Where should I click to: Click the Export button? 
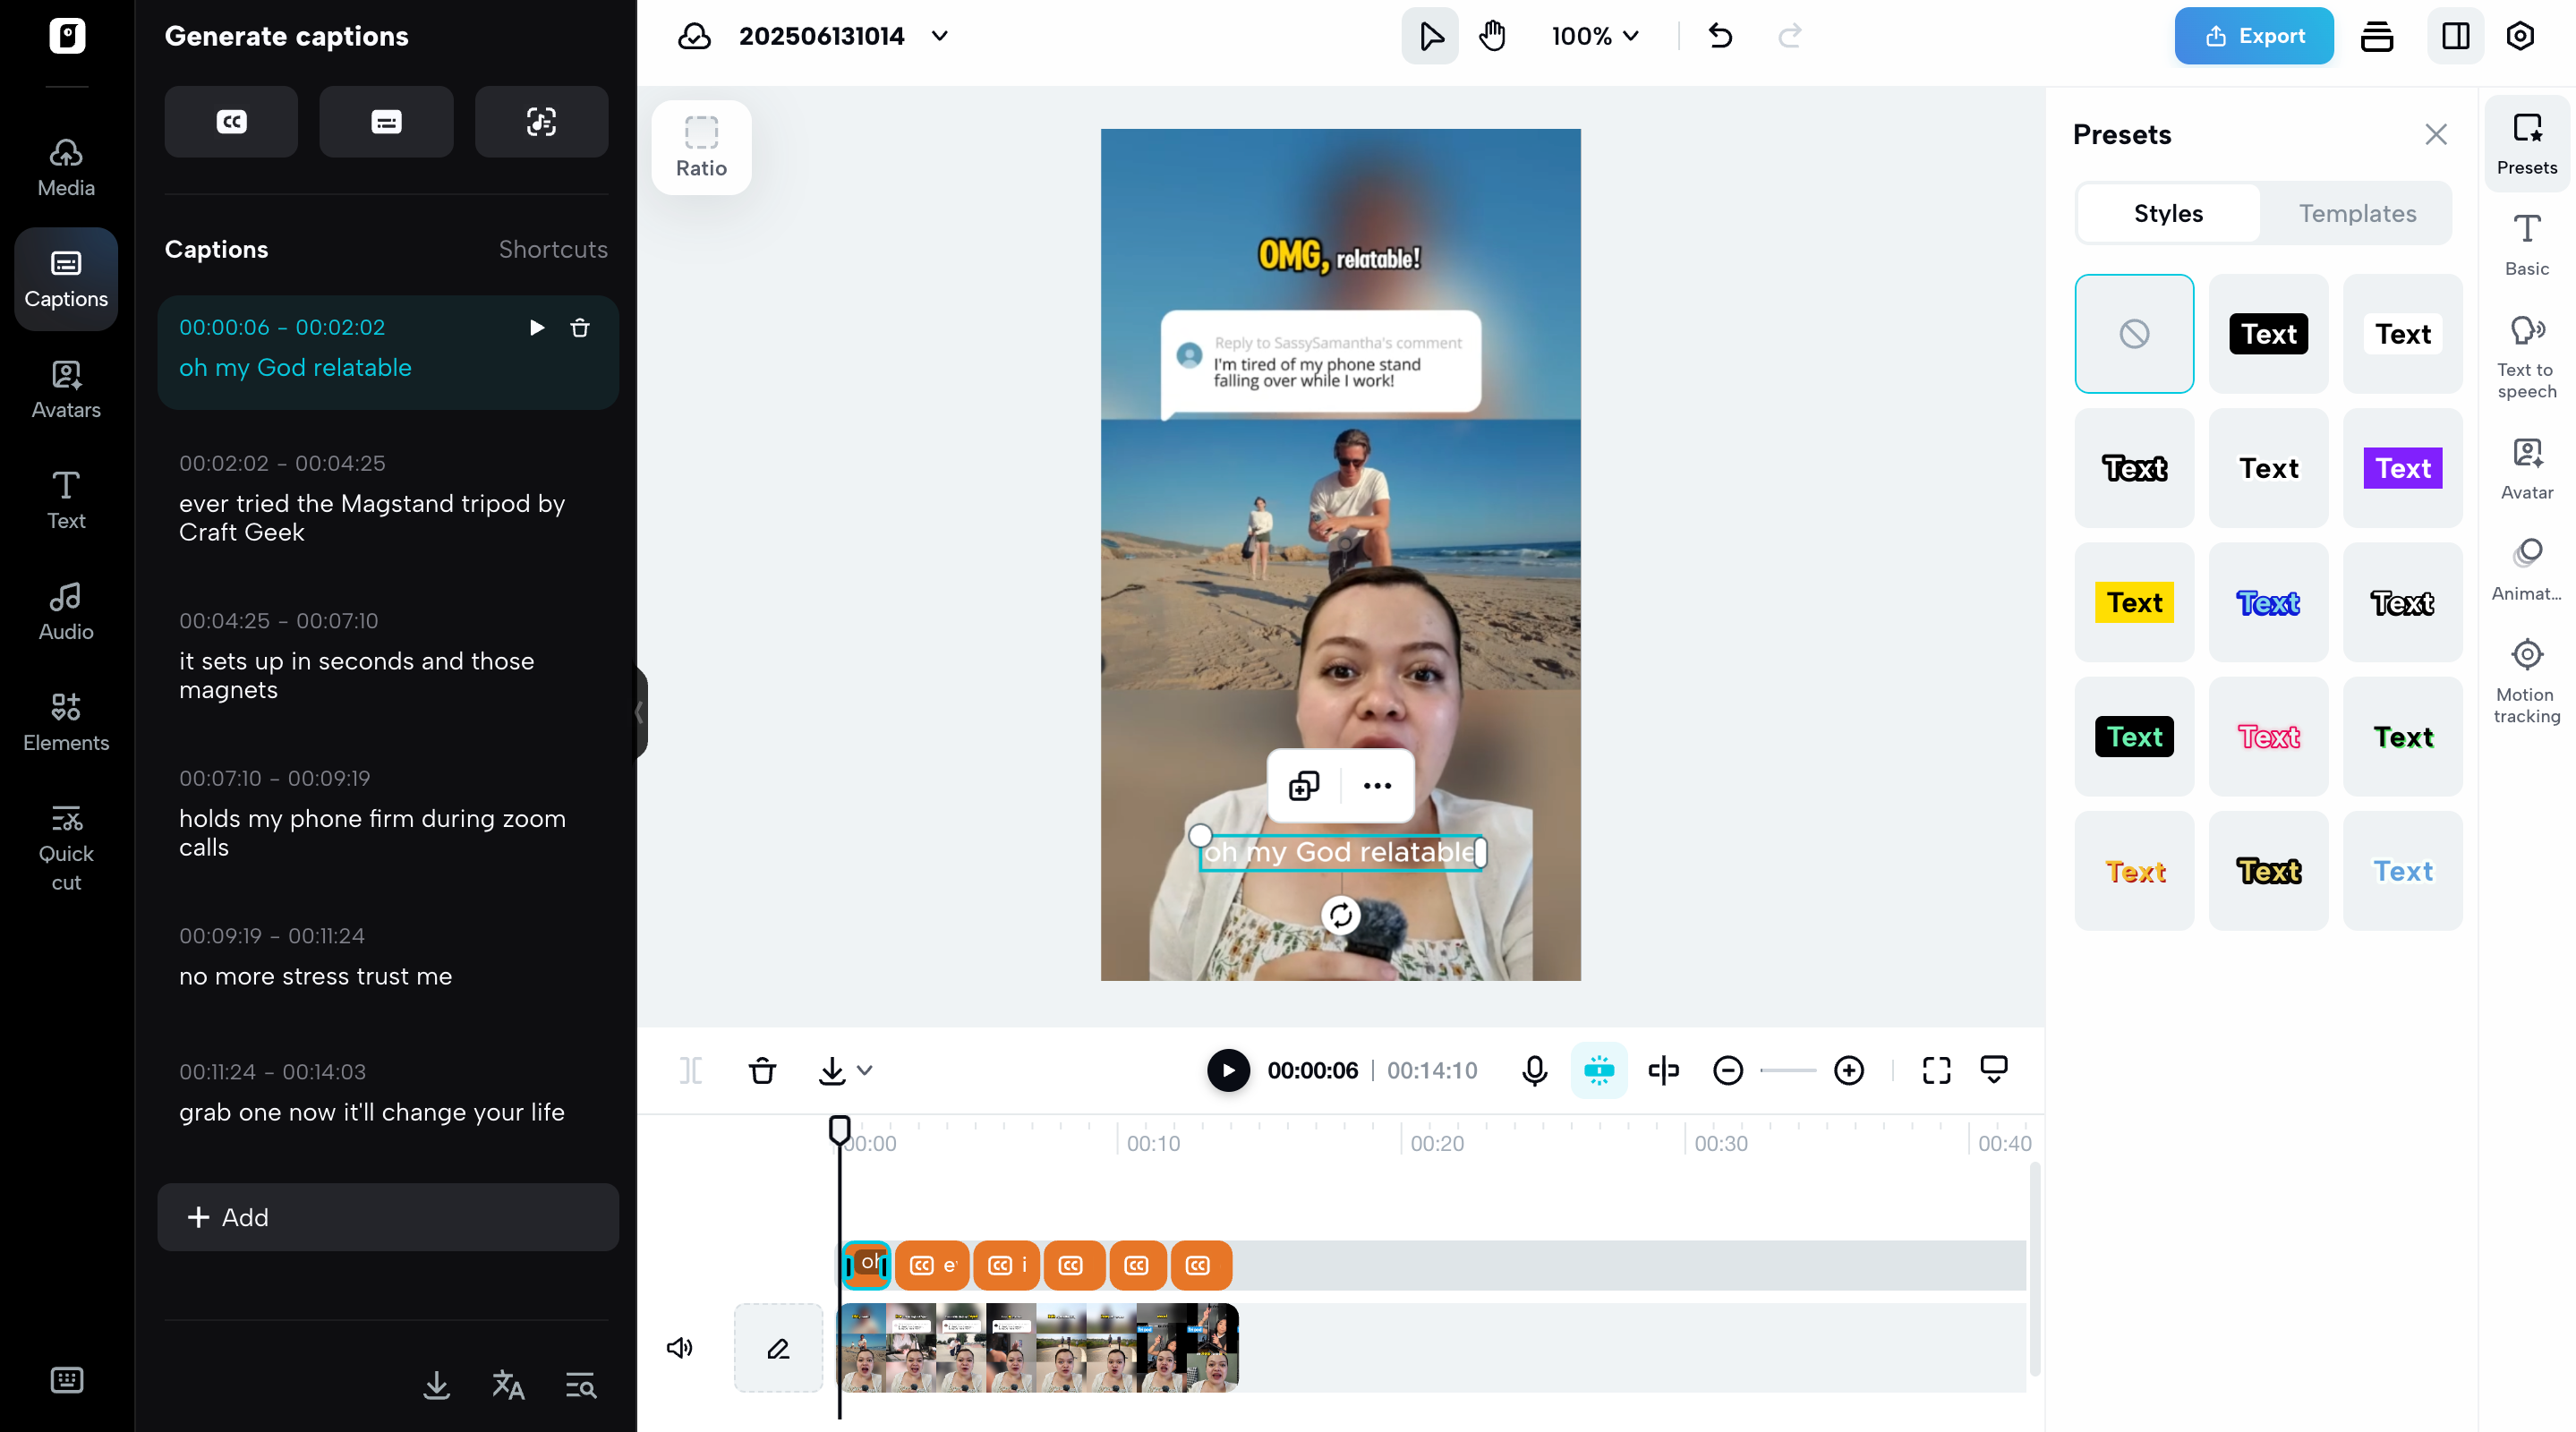[2254, 37]
